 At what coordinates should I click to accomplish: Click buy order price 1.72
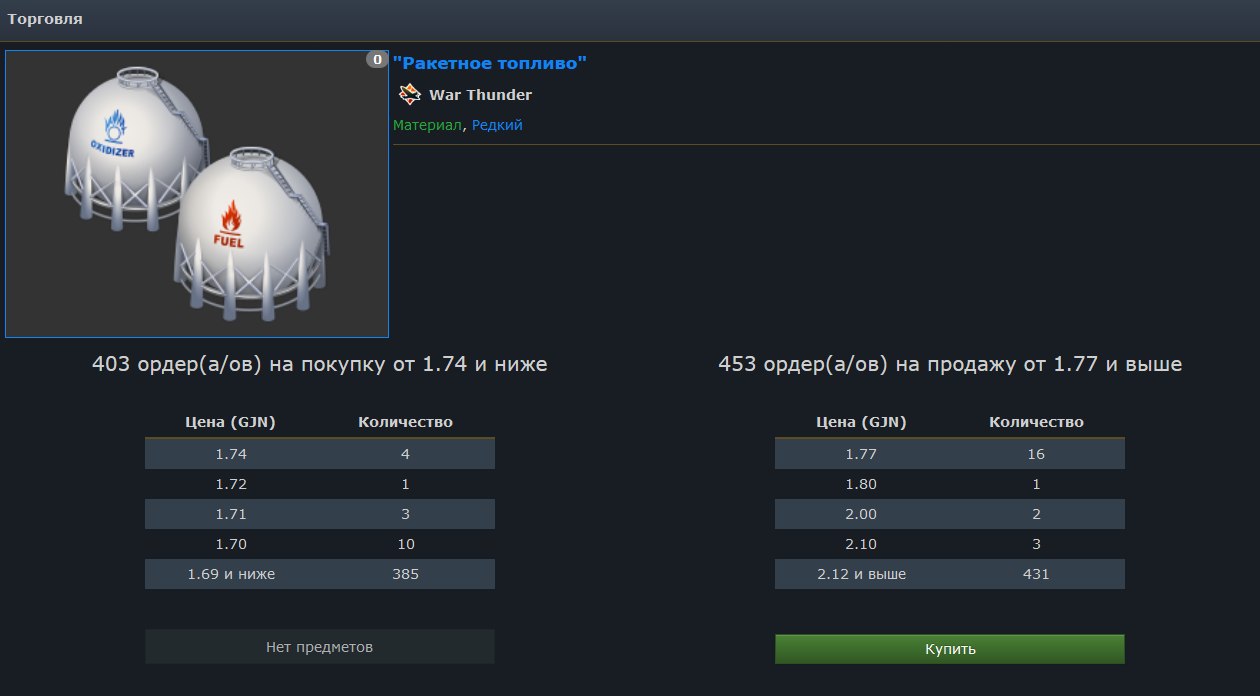(x=231, y=484)
